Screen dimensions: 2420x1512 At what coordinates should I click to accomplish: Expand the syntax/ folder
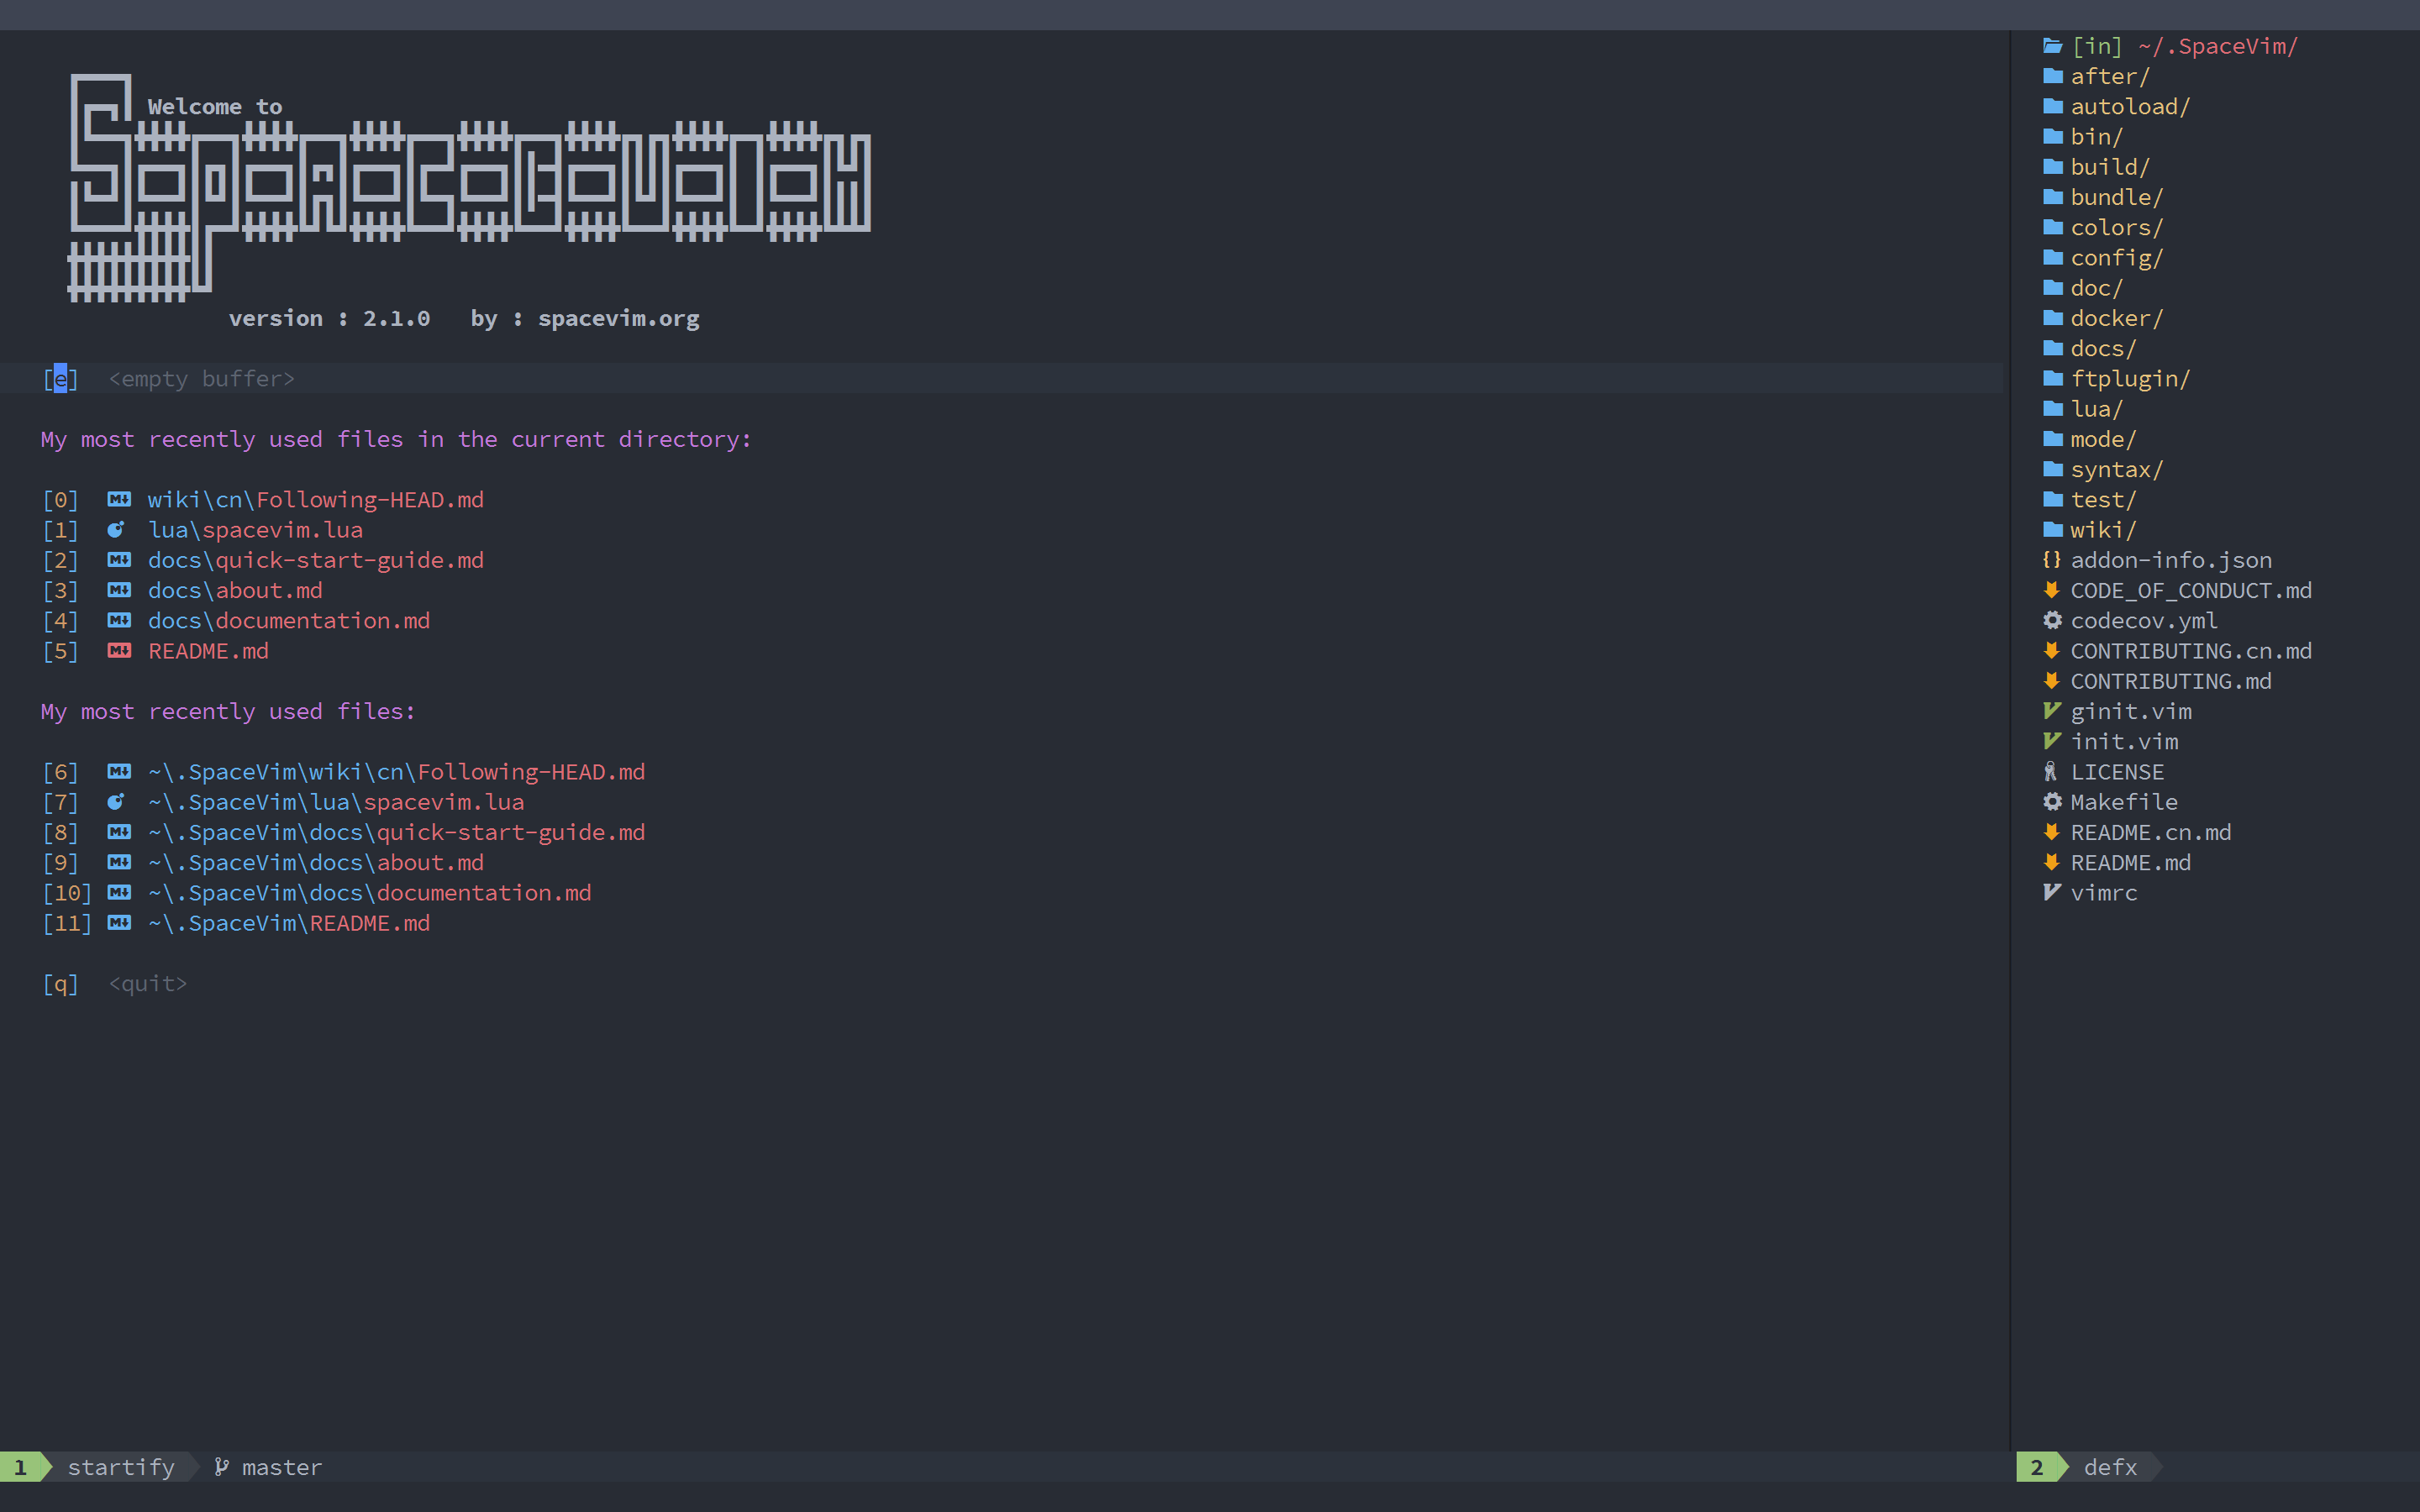2116,469
